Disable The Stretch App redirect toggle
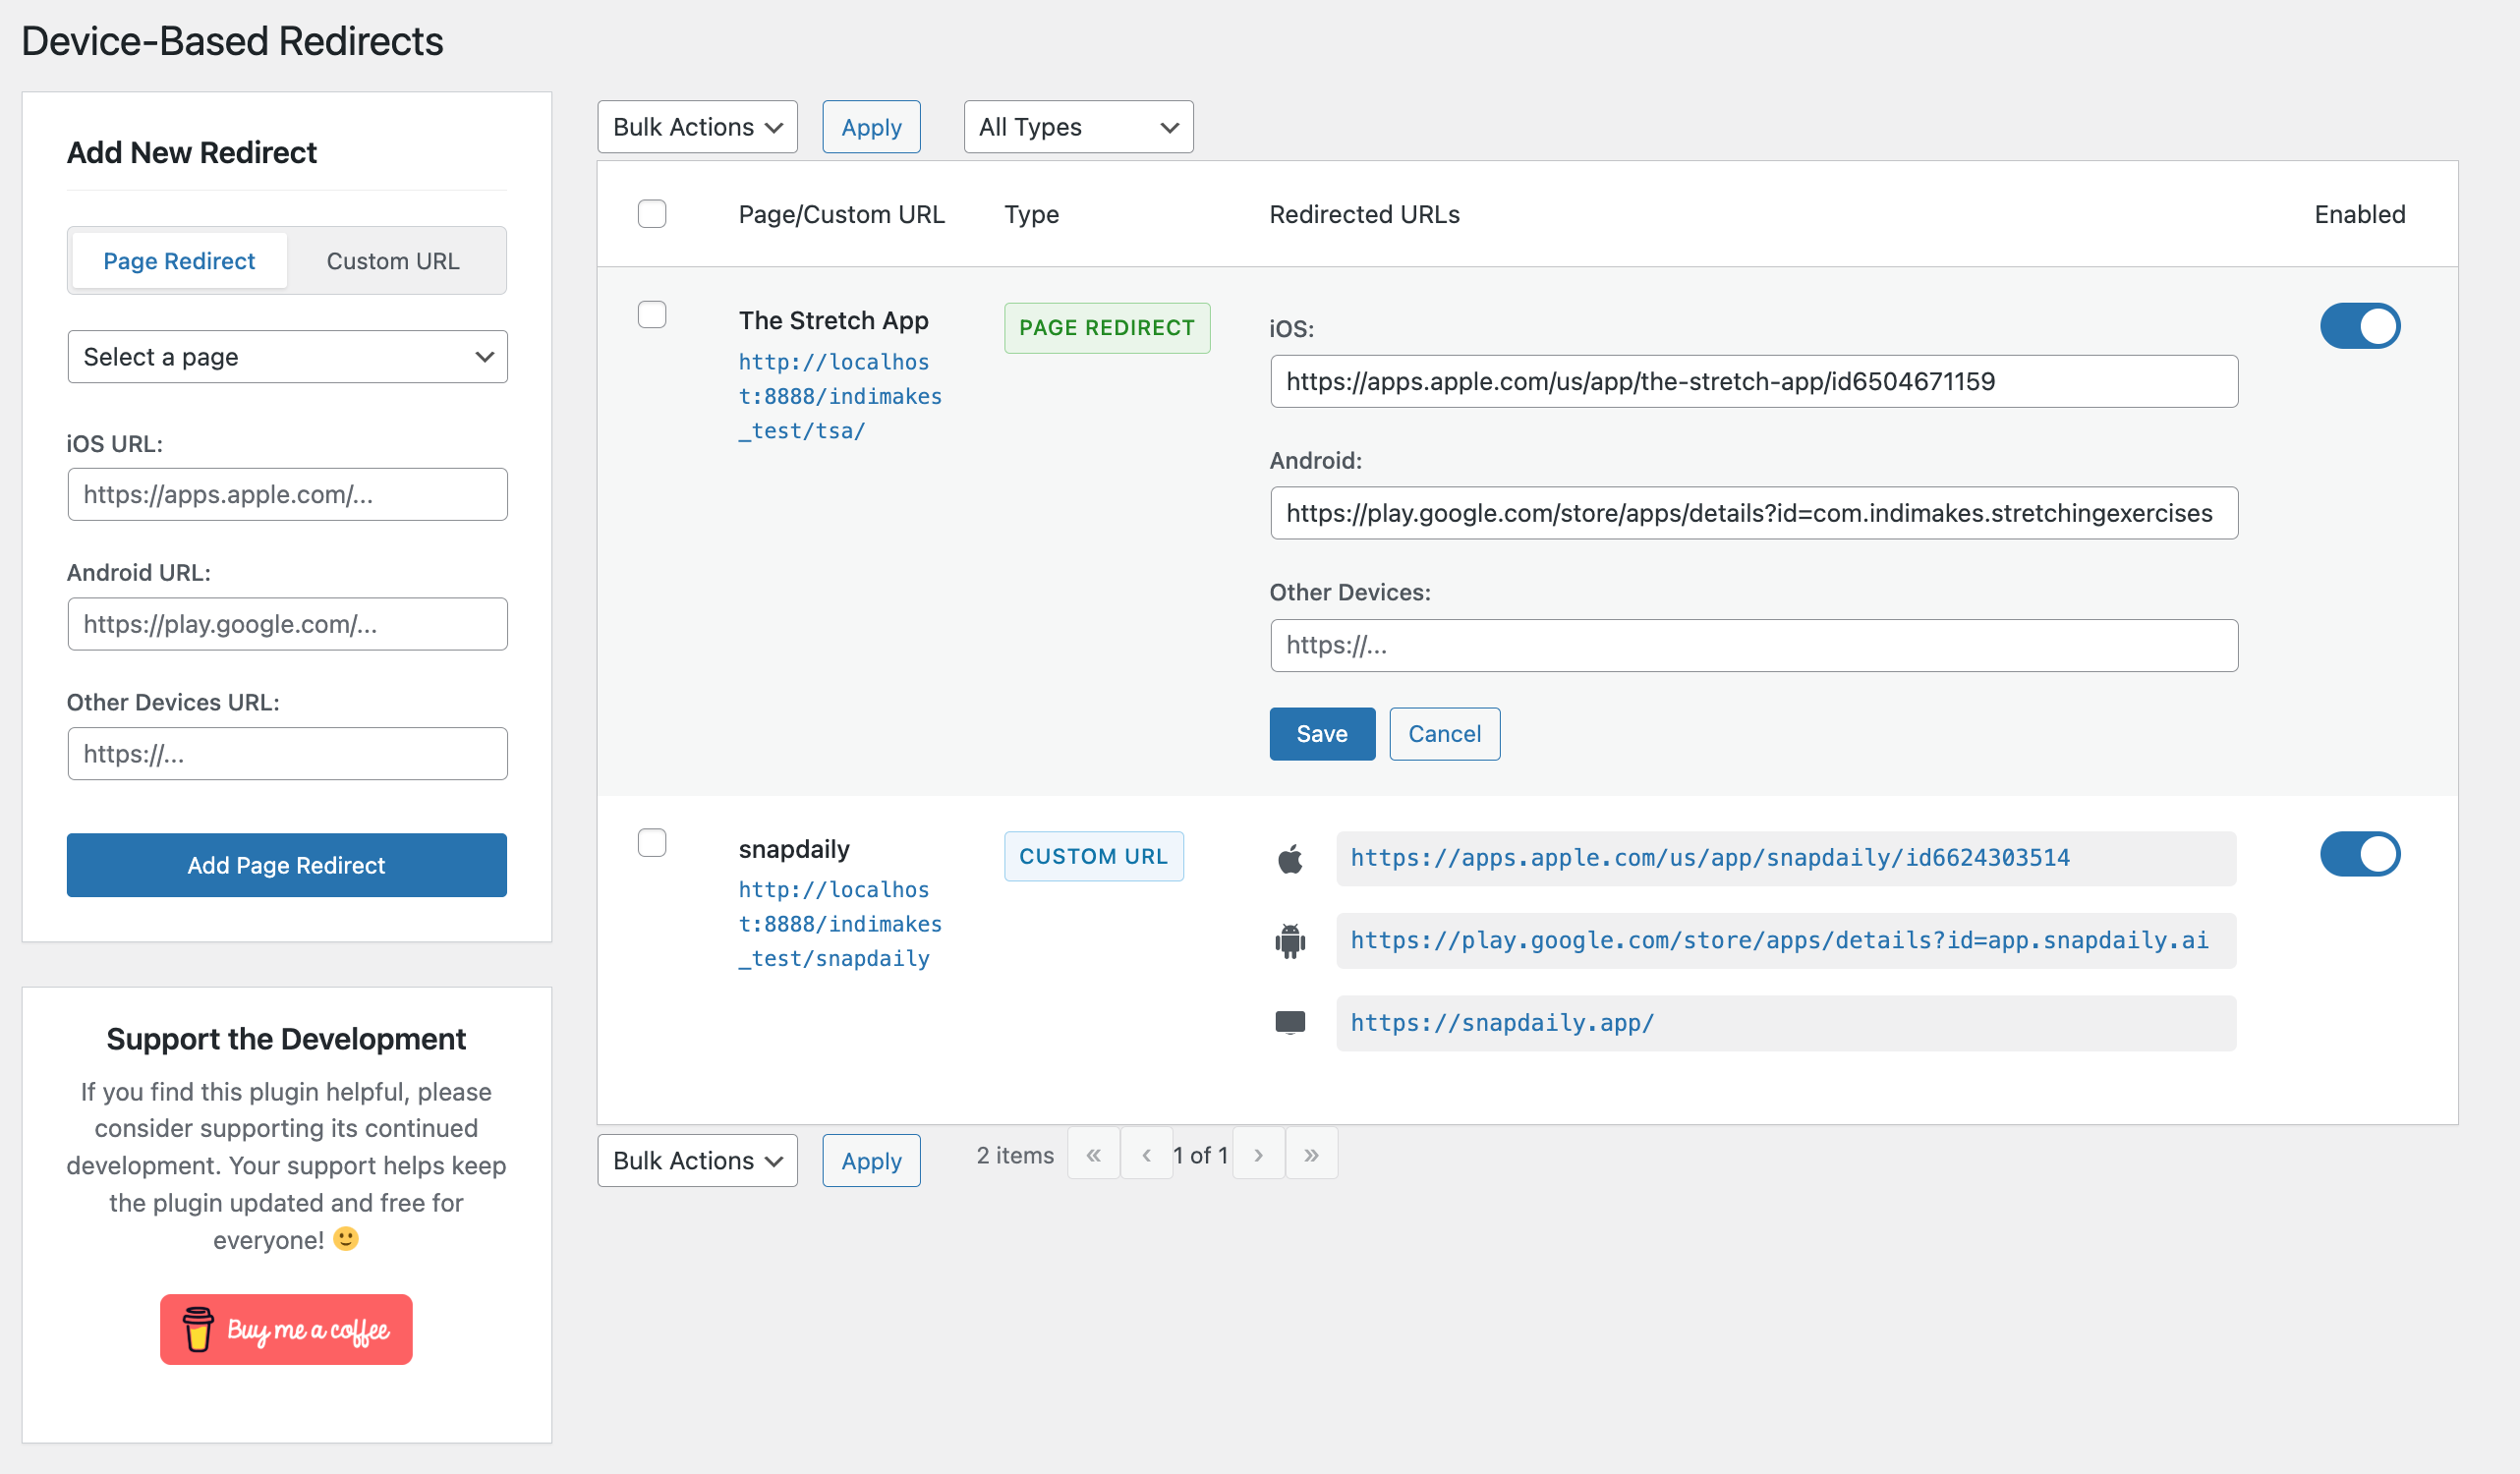The height and width of the screenshot is (1474, 2520). pos(2360,326)
